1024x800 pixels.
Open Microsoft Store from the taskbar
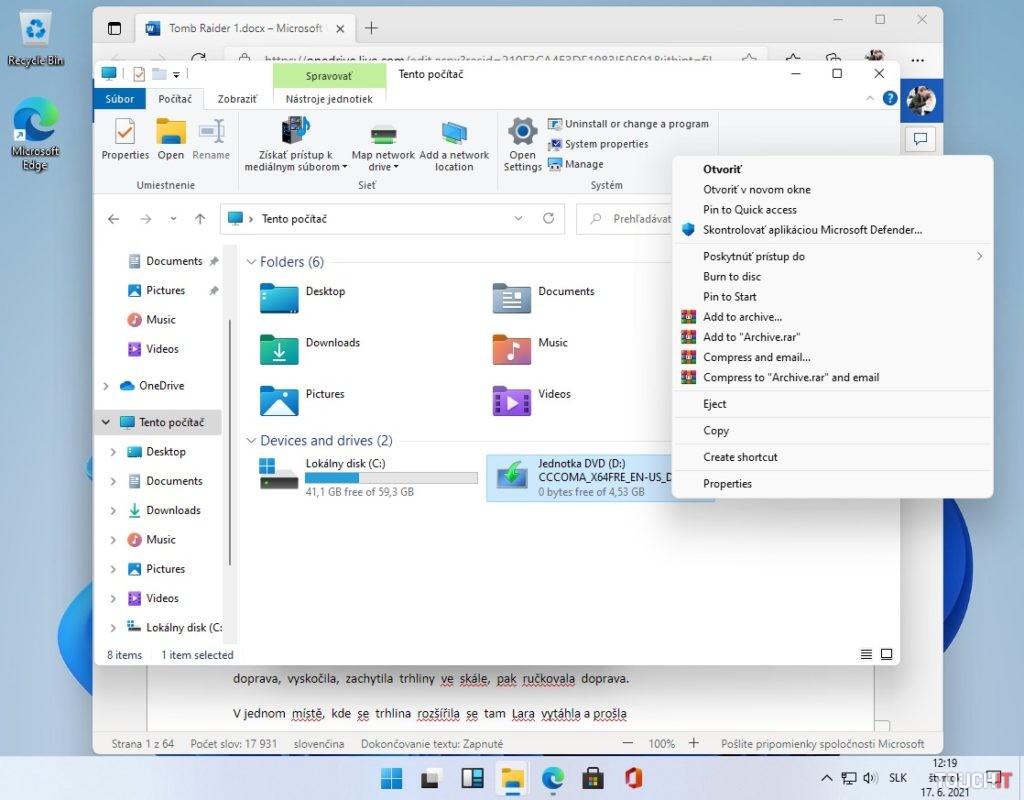tap(594, 778)
